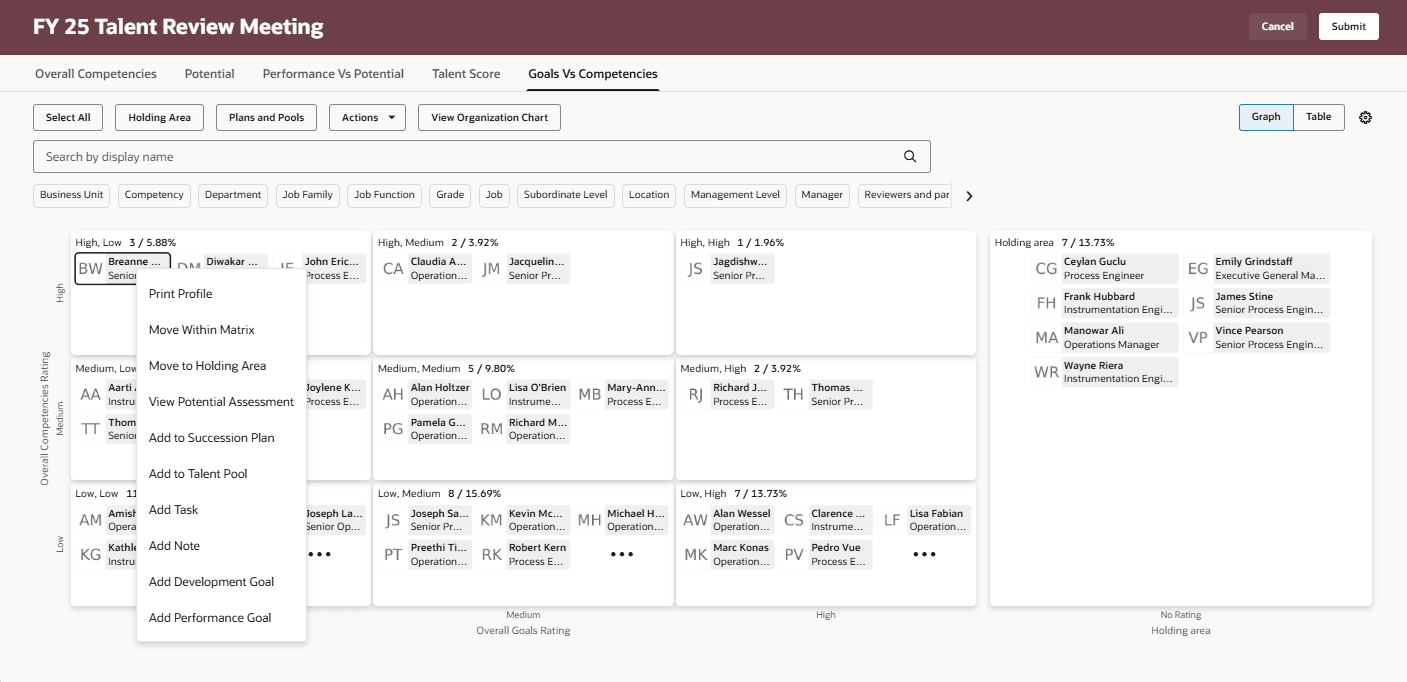The height and width of the screenshot is (682, 1407).
Task: Select AH avatar for Alan Holtzer
Action: pos(393,394)
